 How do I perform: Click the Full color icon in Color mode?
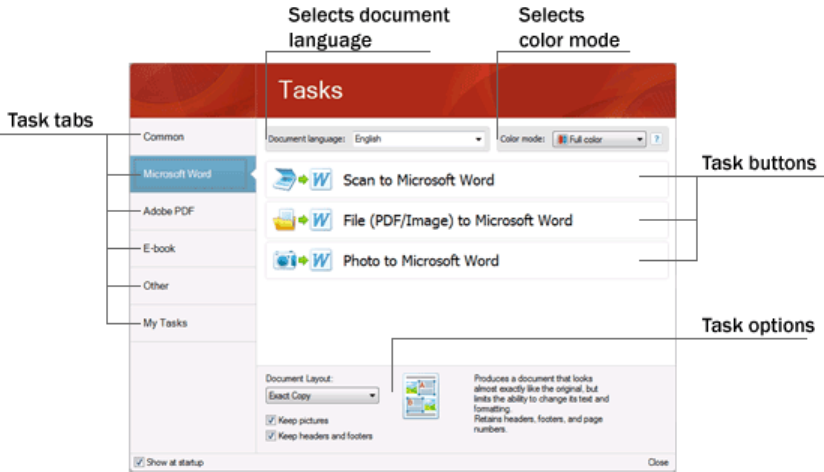[x=562, y=139]
